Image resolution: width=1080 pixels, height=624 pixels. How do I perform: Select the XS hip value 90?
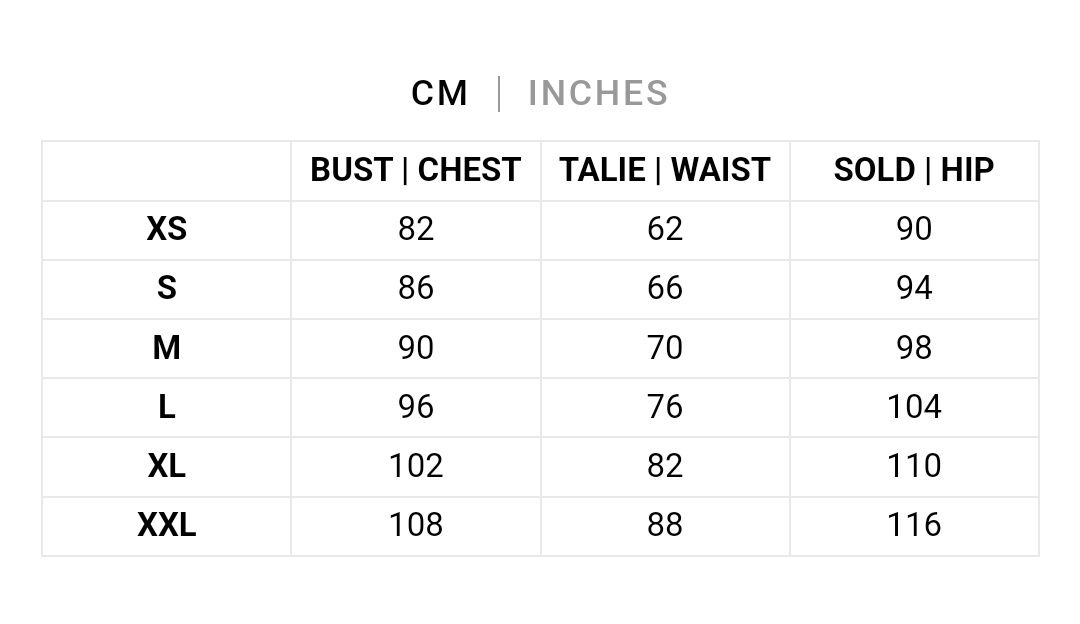point(914,229)
